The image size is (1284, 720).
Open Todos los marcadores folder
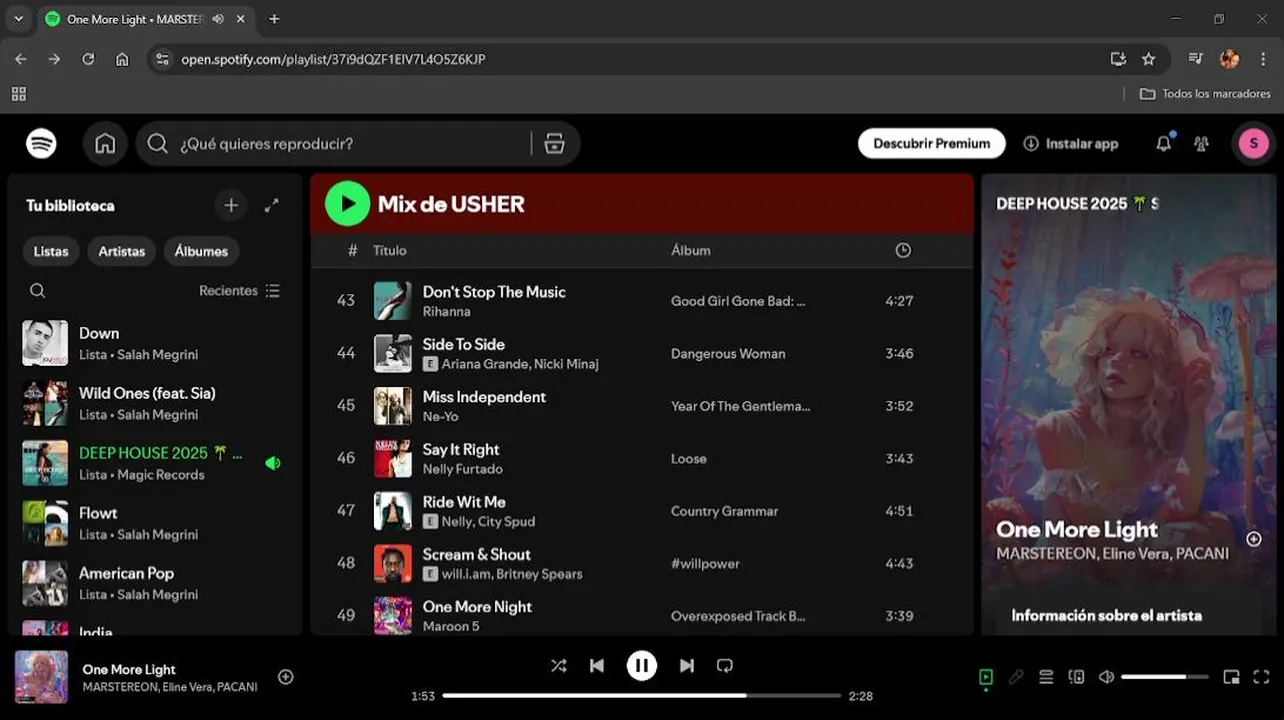[1206, 94]
